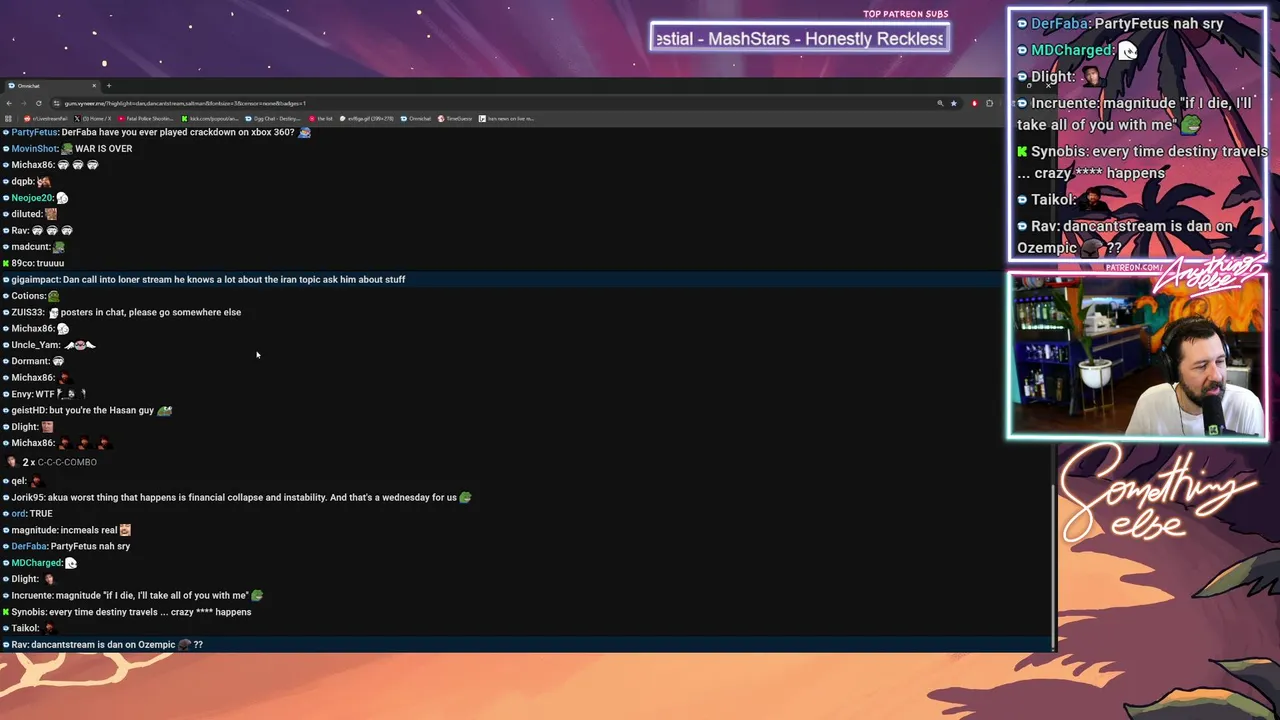
Task: Bookmark this page with the star icon
Action: 954,103
